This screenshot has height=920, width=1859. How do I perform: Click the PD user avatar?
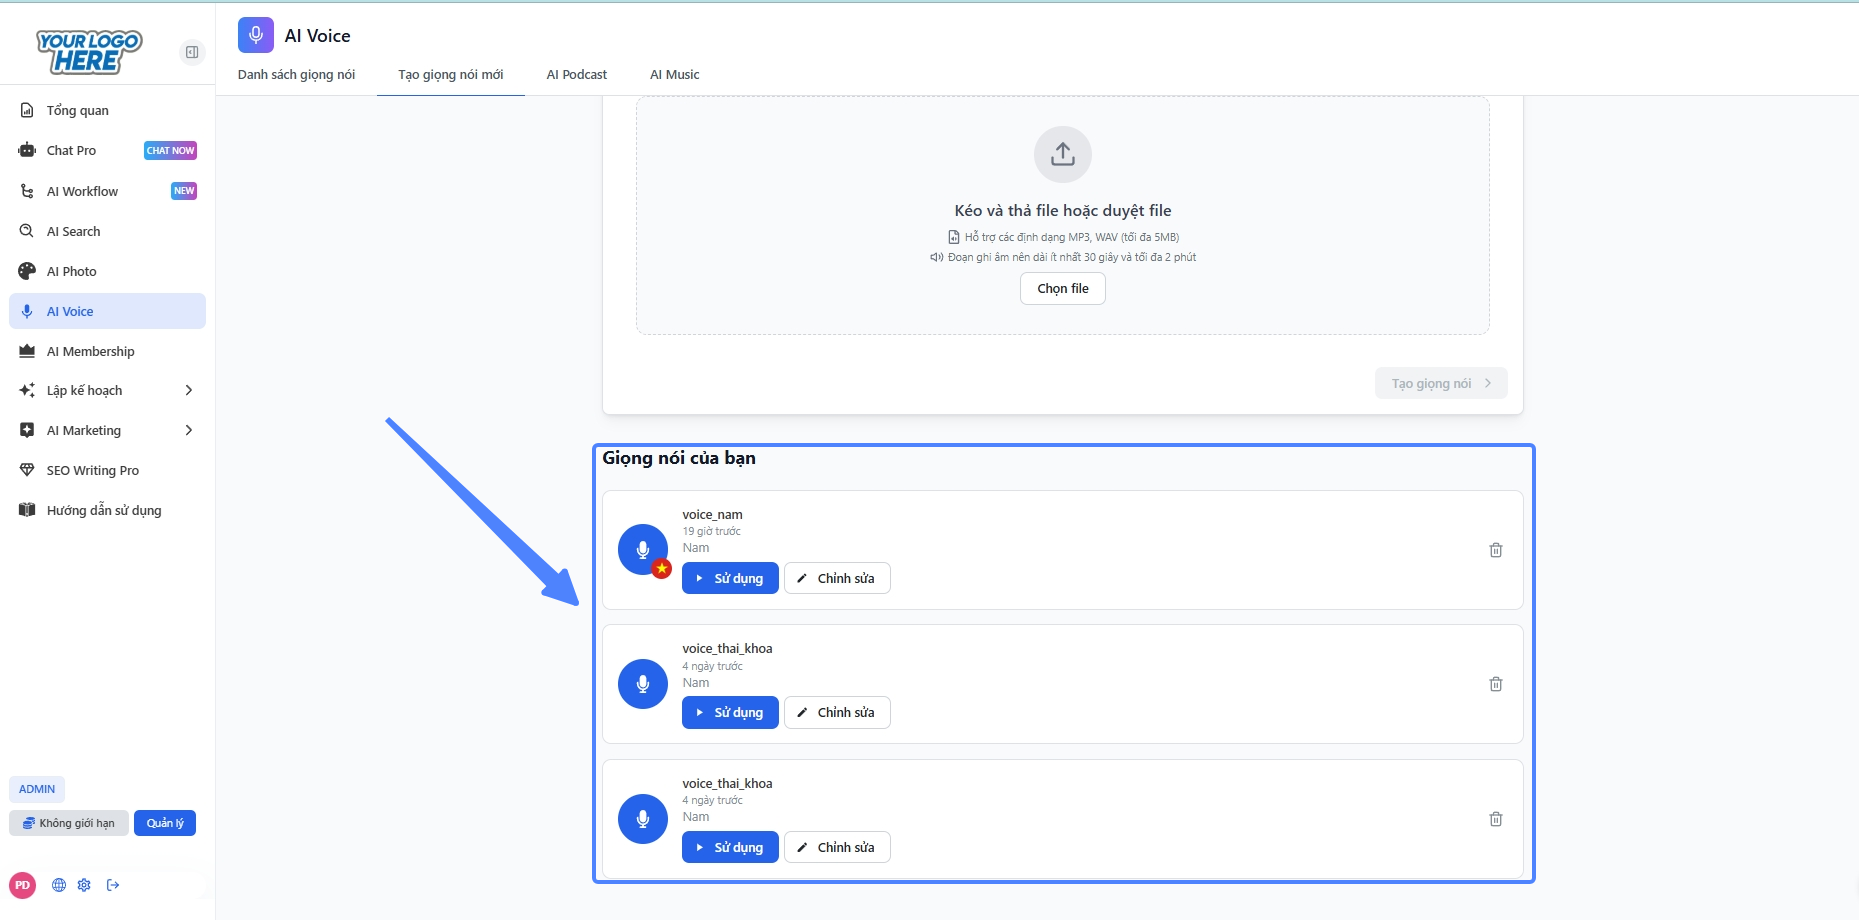pyautogui.click(x=23, y=885)
